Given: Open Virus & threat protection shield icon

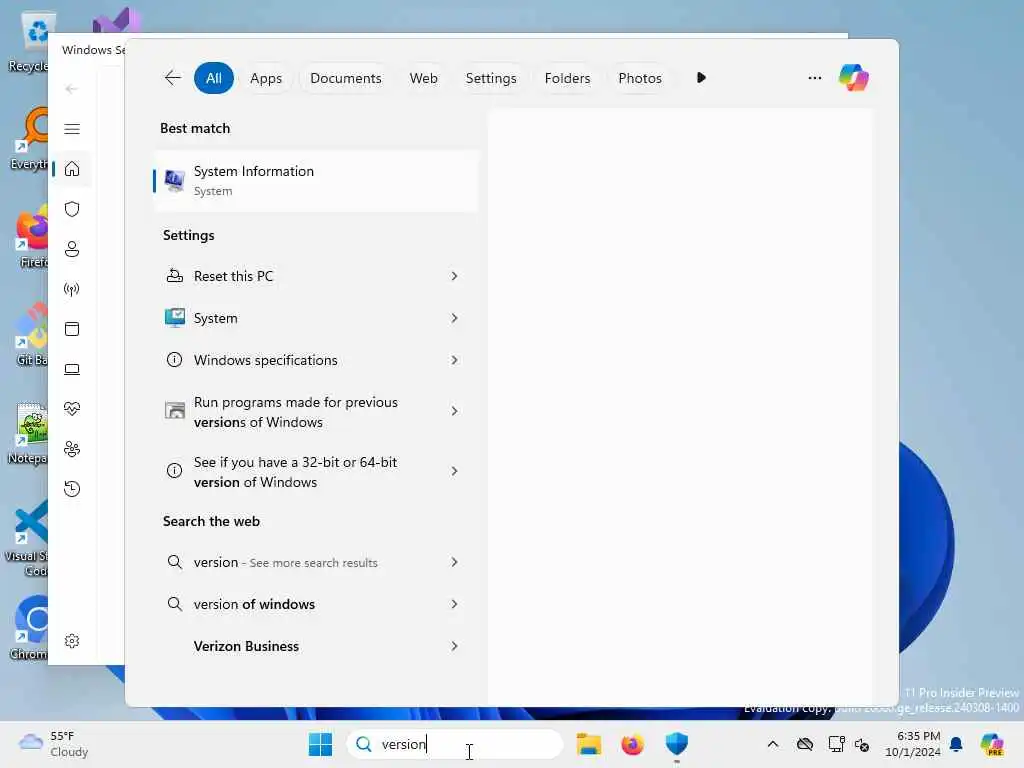Looking at the screenshot, I should [x=72, y=209].
